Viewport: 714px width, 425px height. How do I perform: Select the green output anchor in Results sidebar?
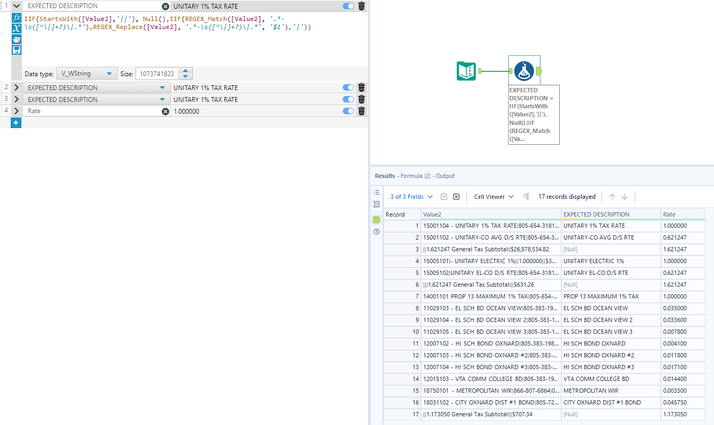(x=377, y=220)
